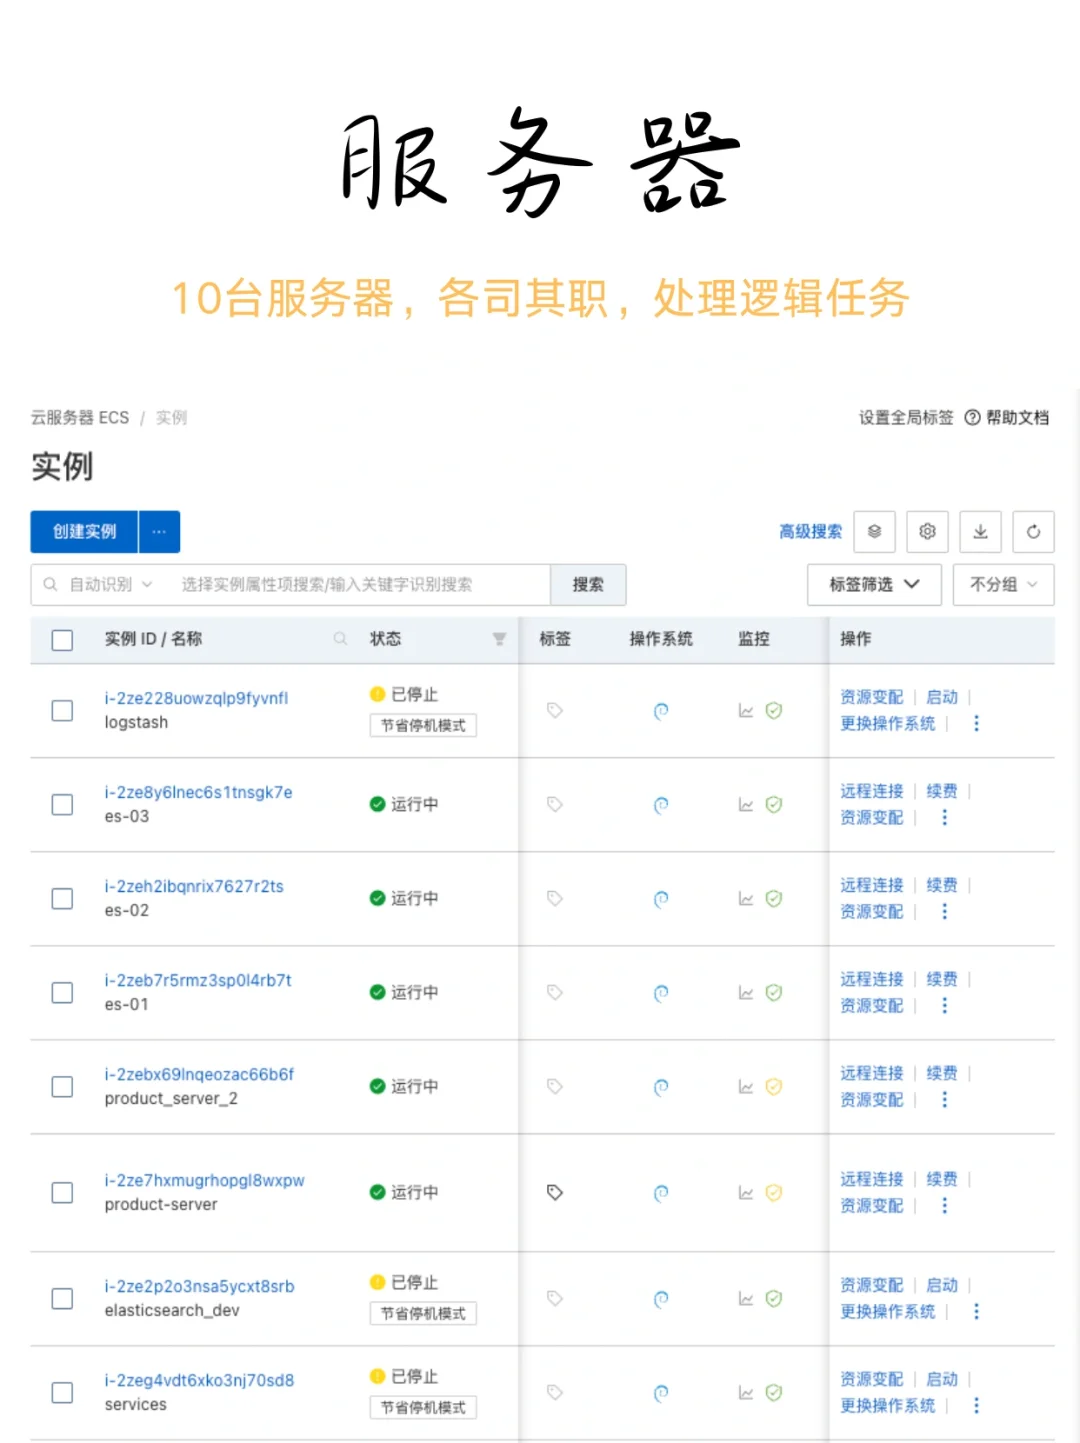1080x1443 pixels.
Task: Navigate to 云服务器 ECS breadcrumb
Action: tap(80, 417)
